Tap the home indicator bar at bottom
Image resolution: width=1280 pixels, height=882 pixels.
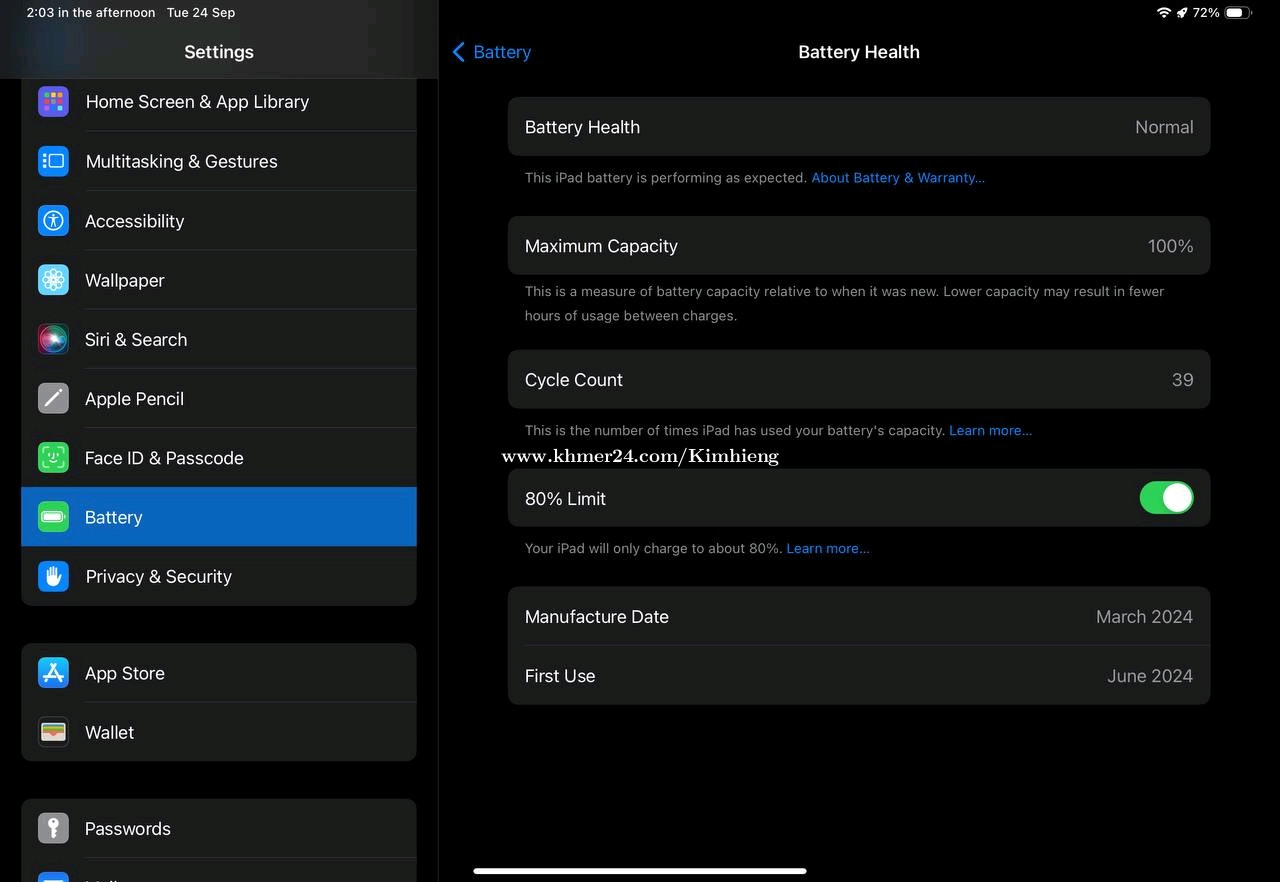point(639,871)
